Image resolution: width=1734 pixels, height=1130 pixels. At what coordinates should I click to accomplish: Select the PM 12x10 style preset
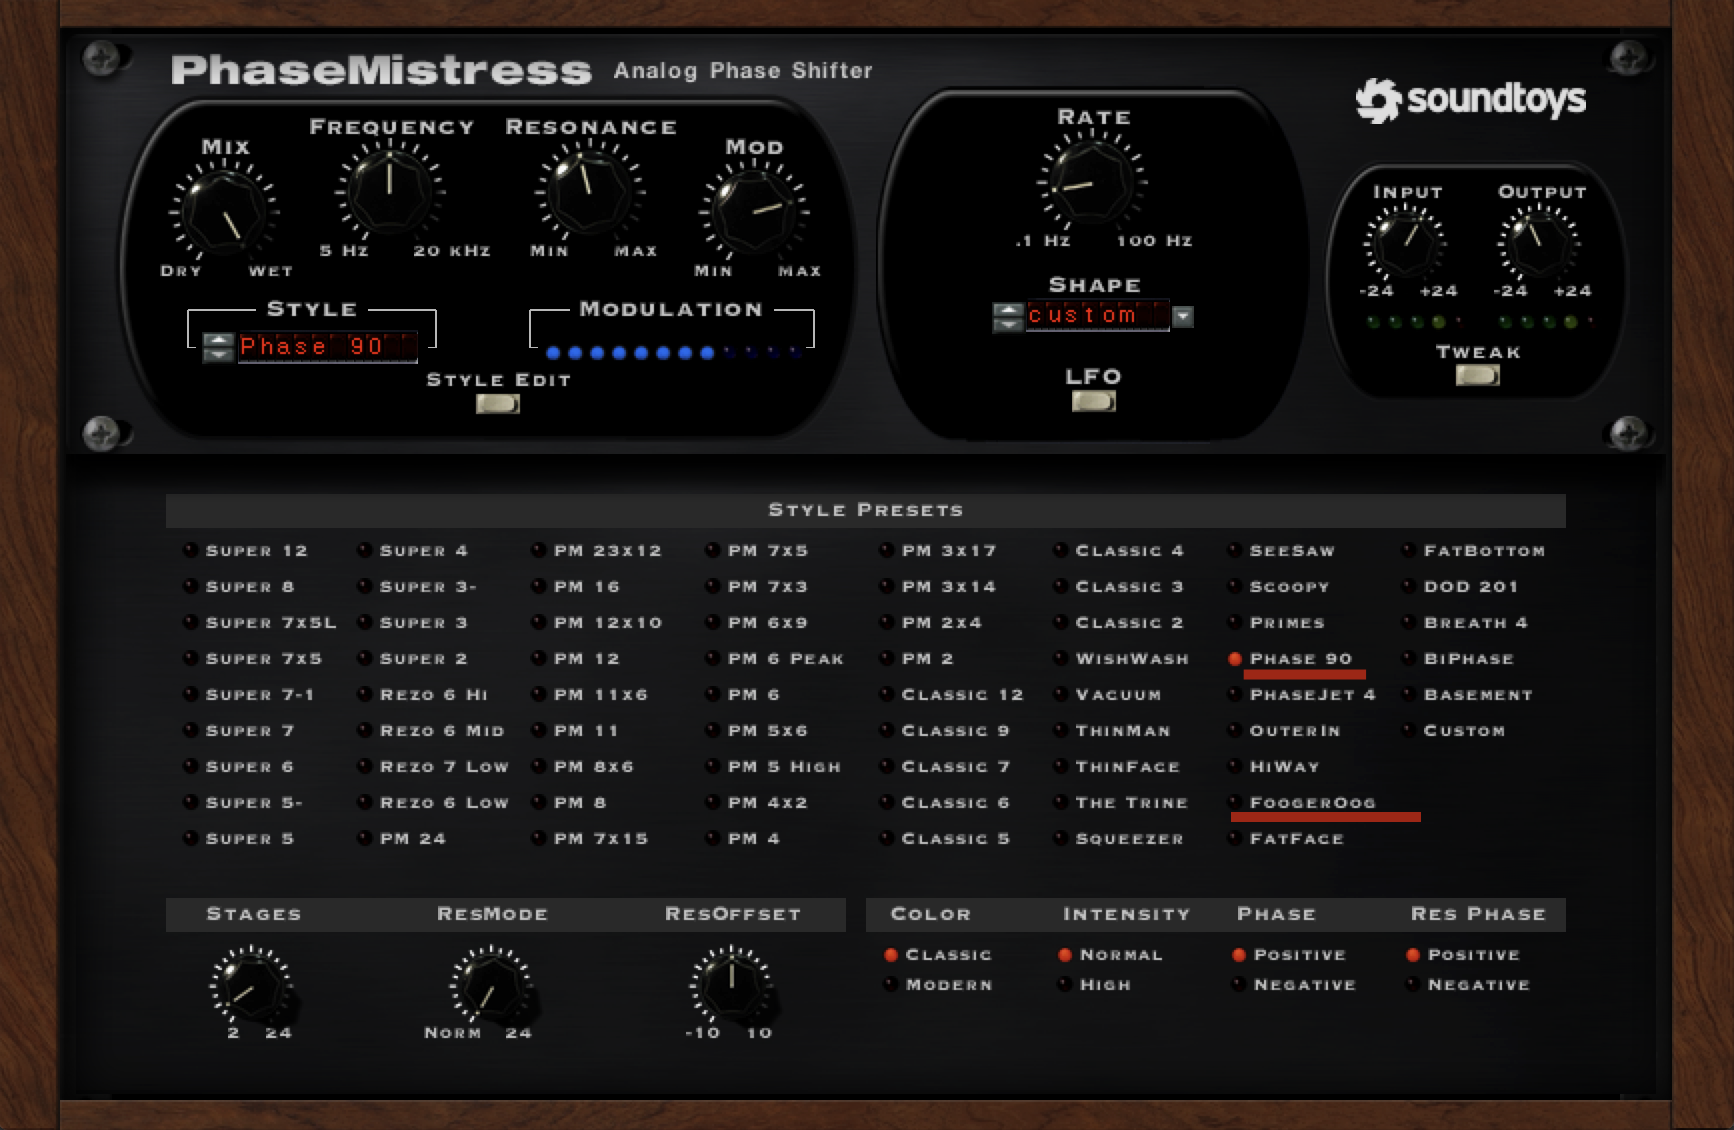tap(597, 623)
